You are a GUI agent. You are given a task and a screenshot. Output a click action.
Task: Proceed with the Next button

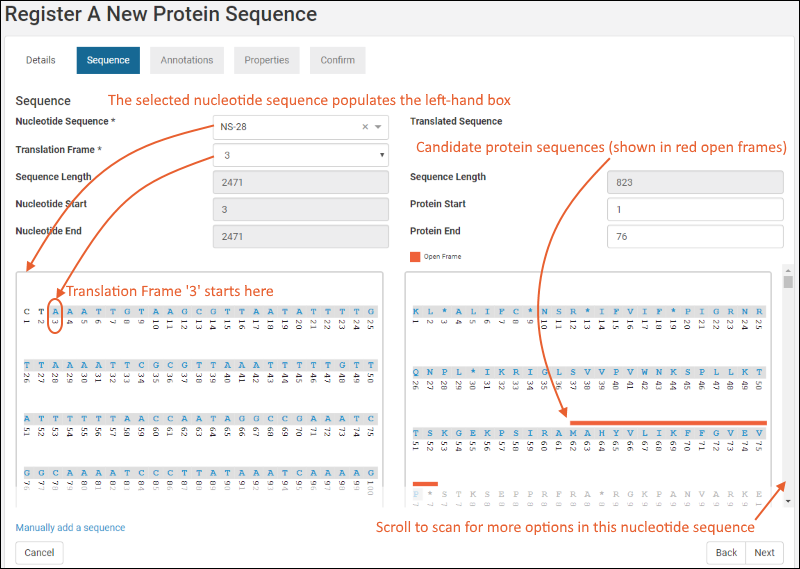coord(764,552)
